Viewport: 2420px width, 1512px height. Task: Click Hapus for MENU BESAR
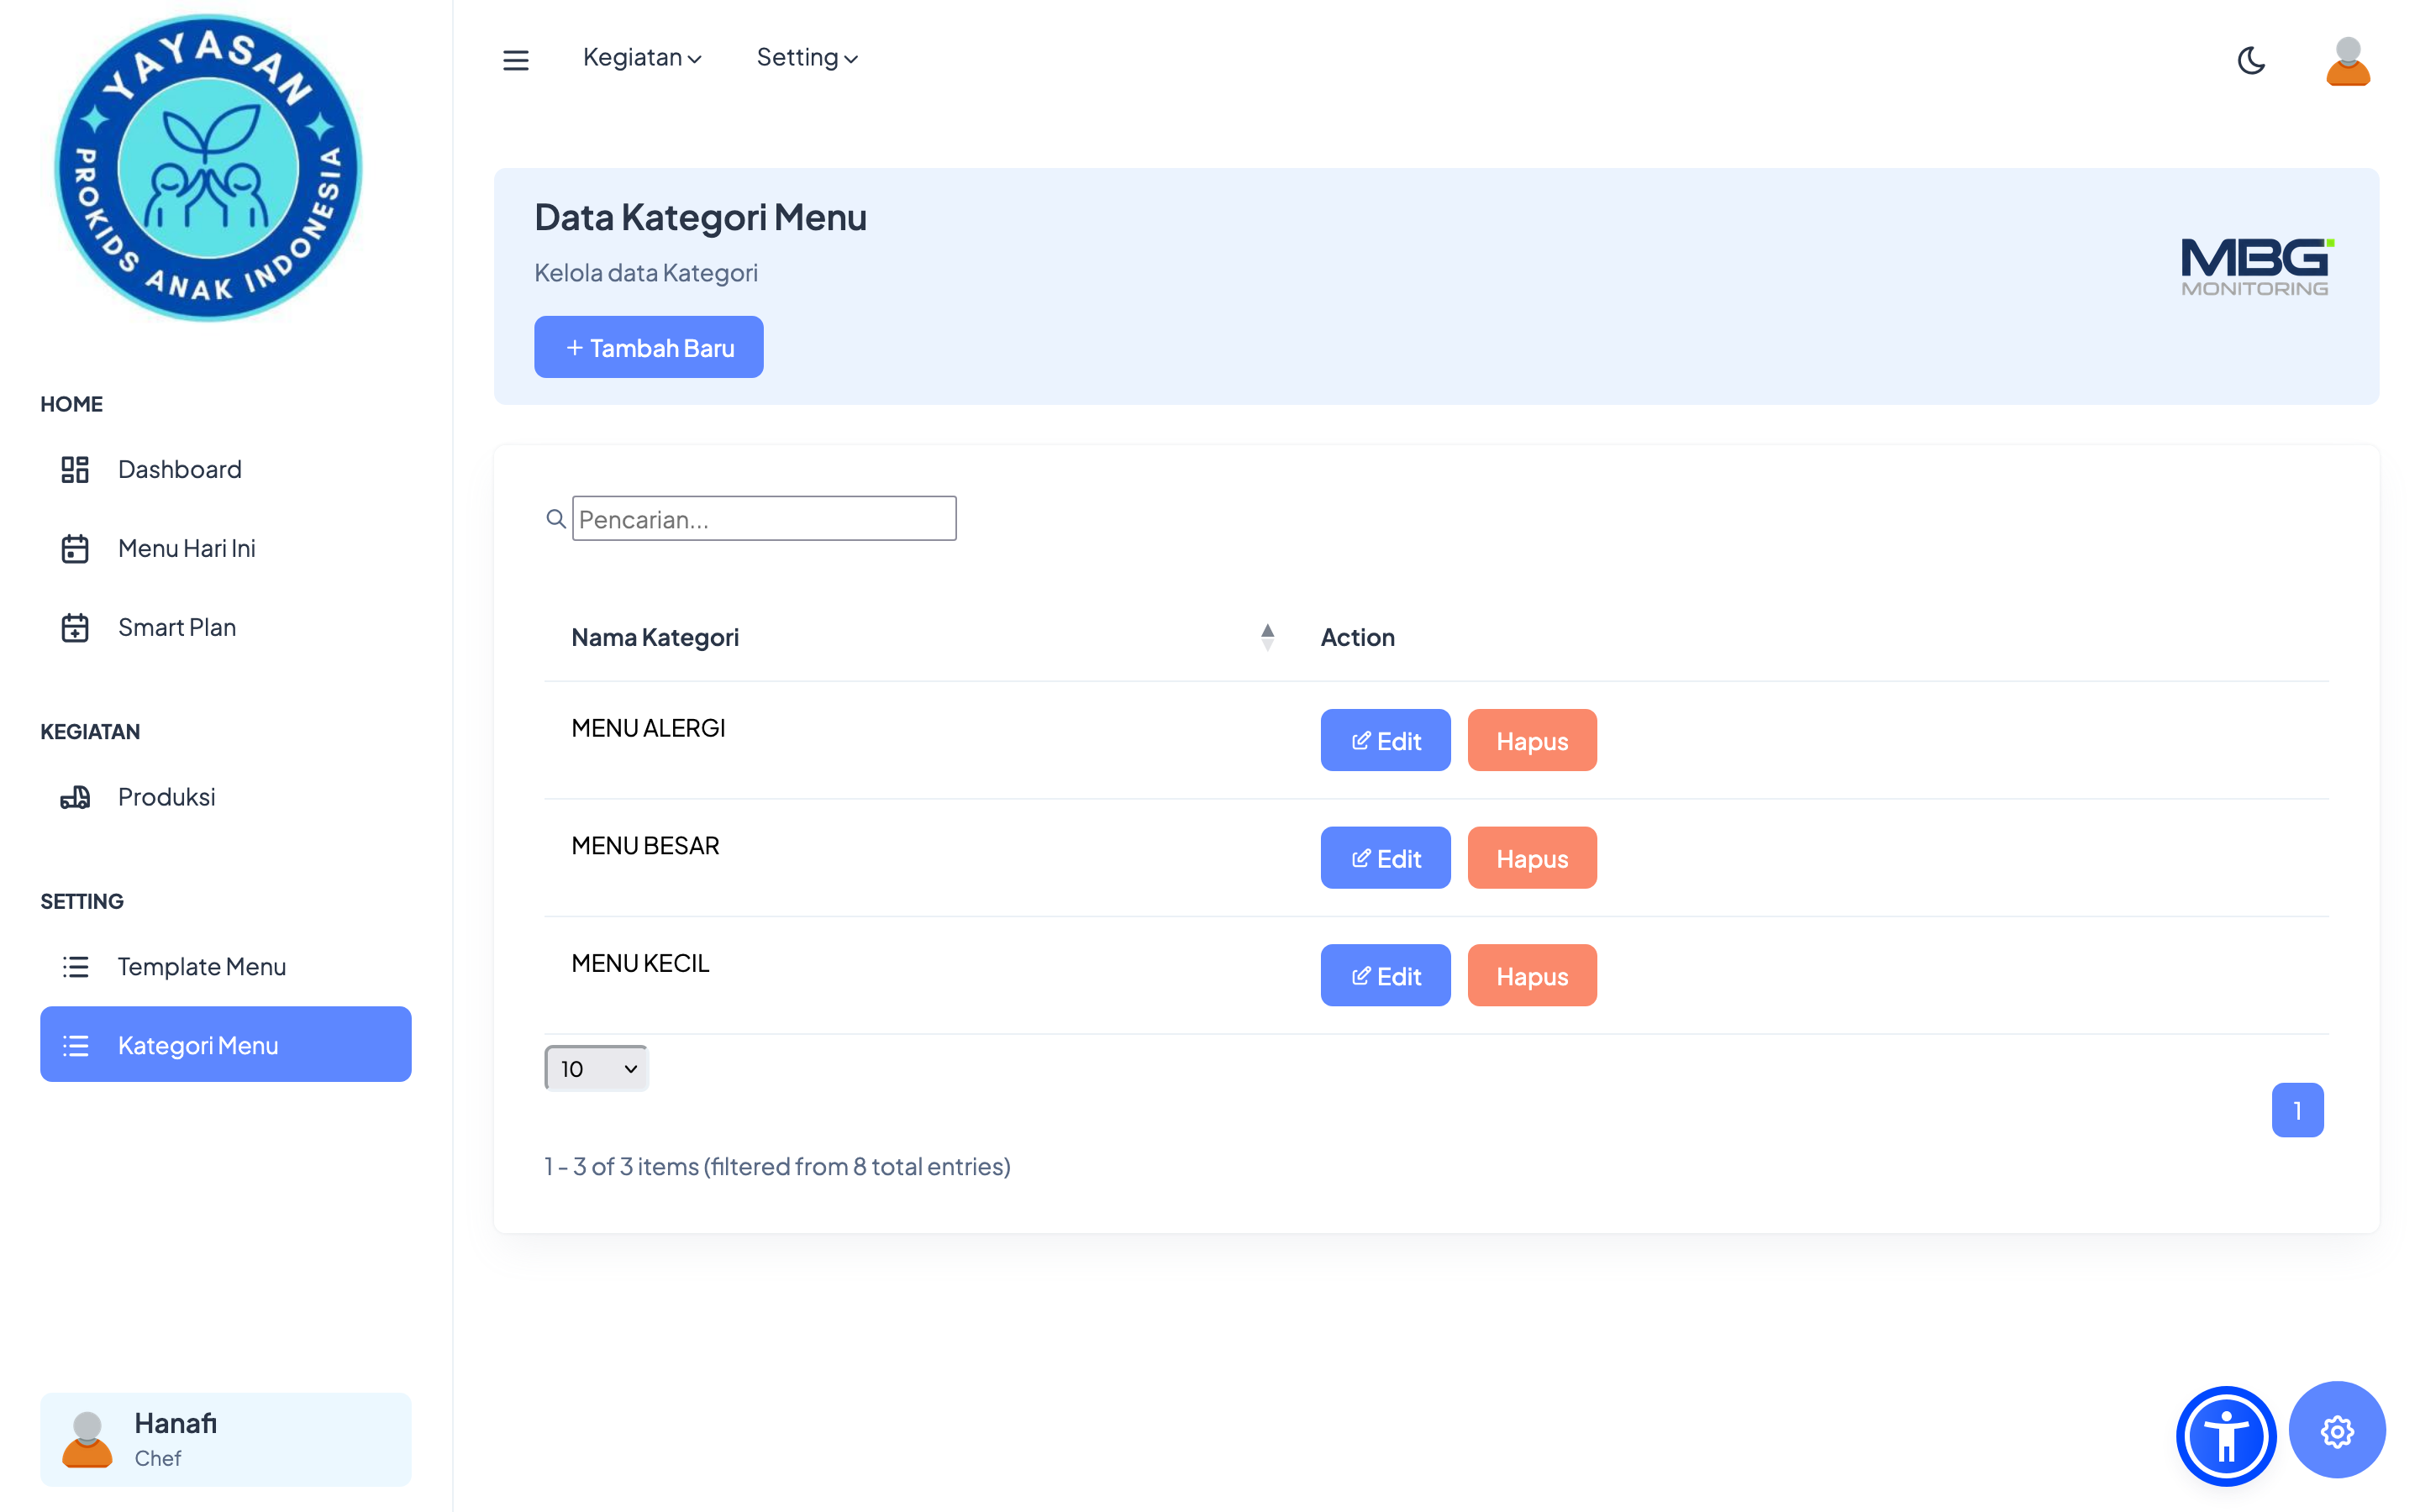click(1531, 858)
